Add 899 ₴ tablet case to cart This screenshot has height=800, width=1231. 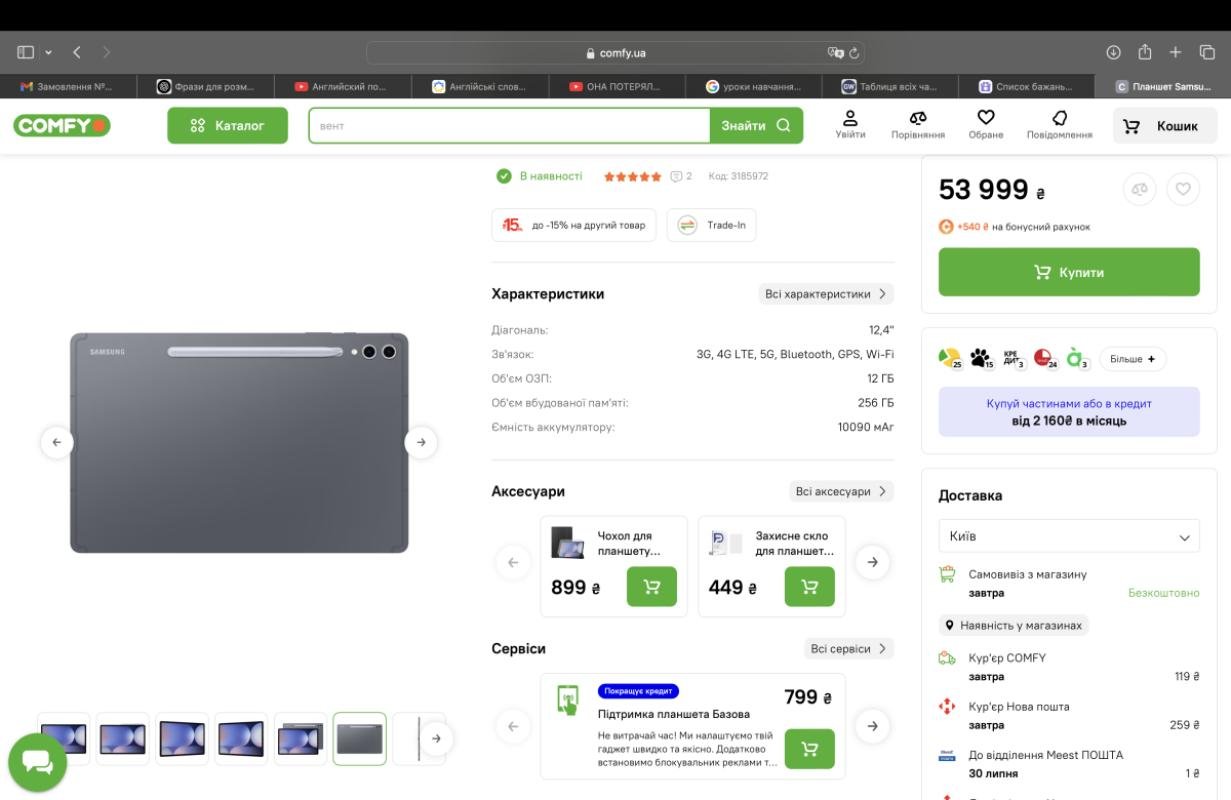click(651, 587)
